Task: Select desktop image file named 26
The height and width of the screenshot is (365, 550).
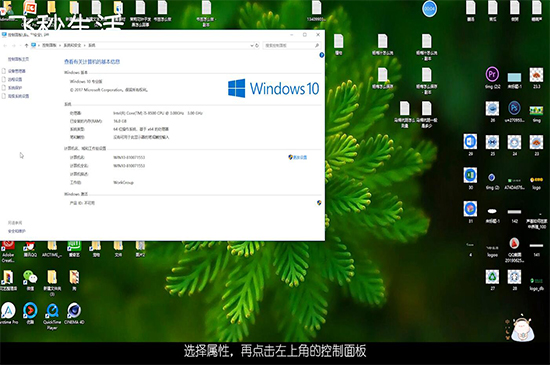Action: [492, 111]
